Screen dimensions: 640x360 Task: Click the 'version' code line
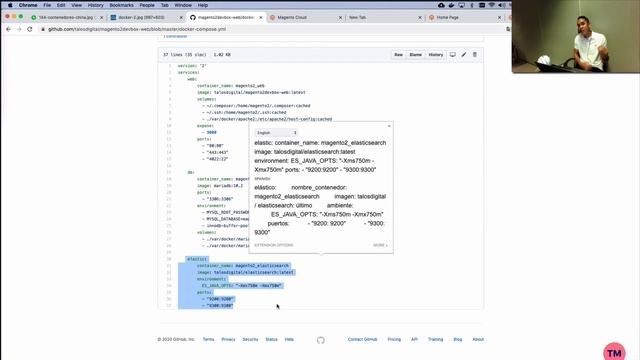tap(192, 66)
